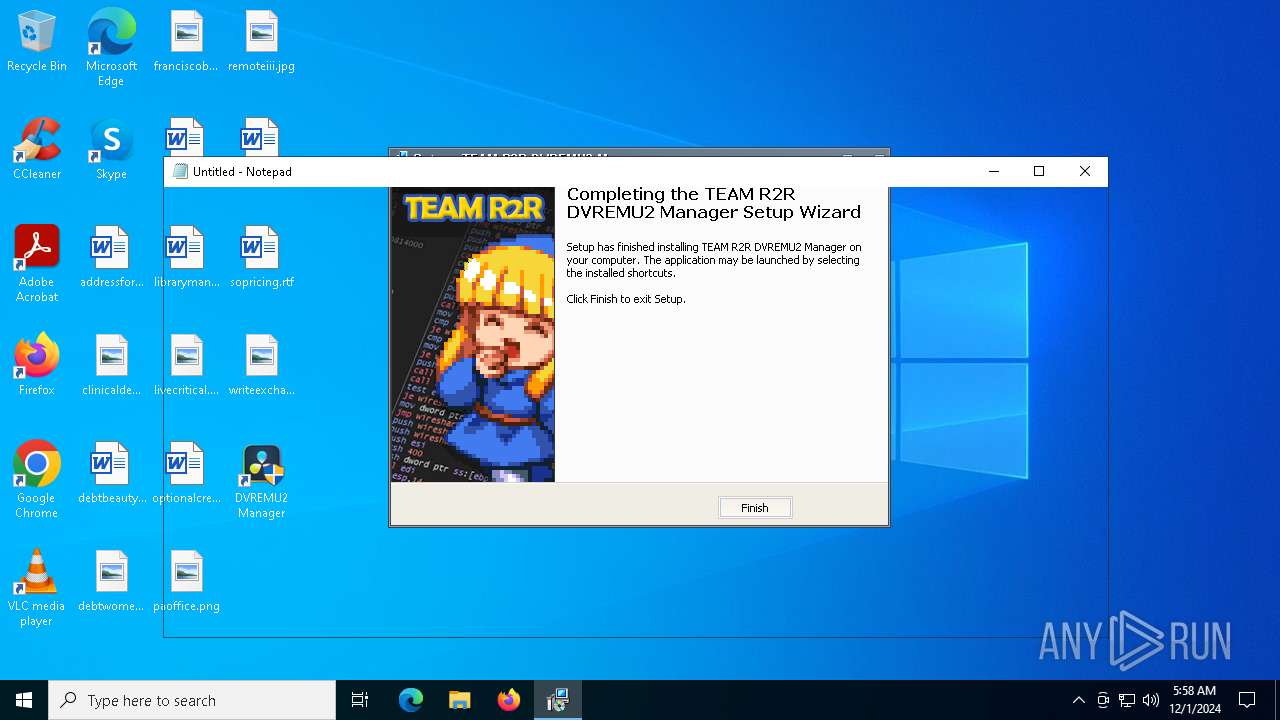Show hidden system tray icons
The width and height of the screenshot is (1280, 720).
1078,700
